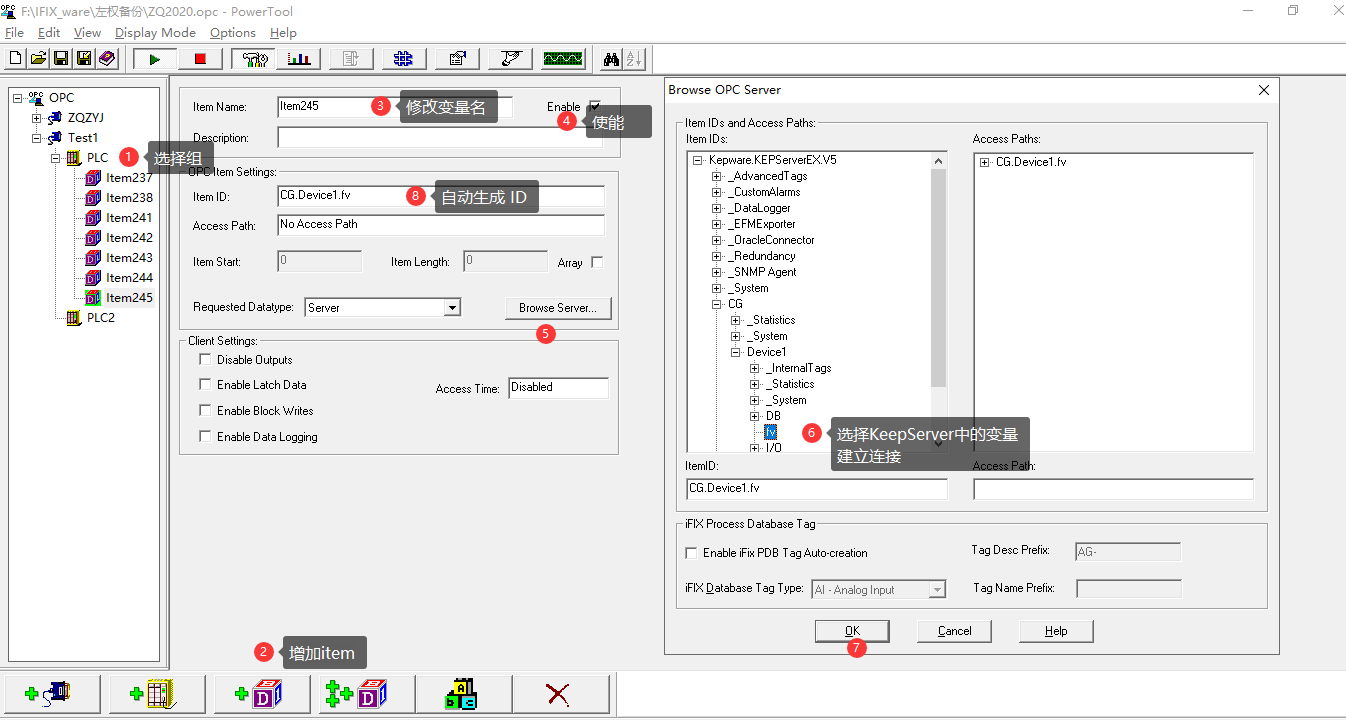
Task: Uncheck the Enable checkbox for Item245
Action: [595, 105]
